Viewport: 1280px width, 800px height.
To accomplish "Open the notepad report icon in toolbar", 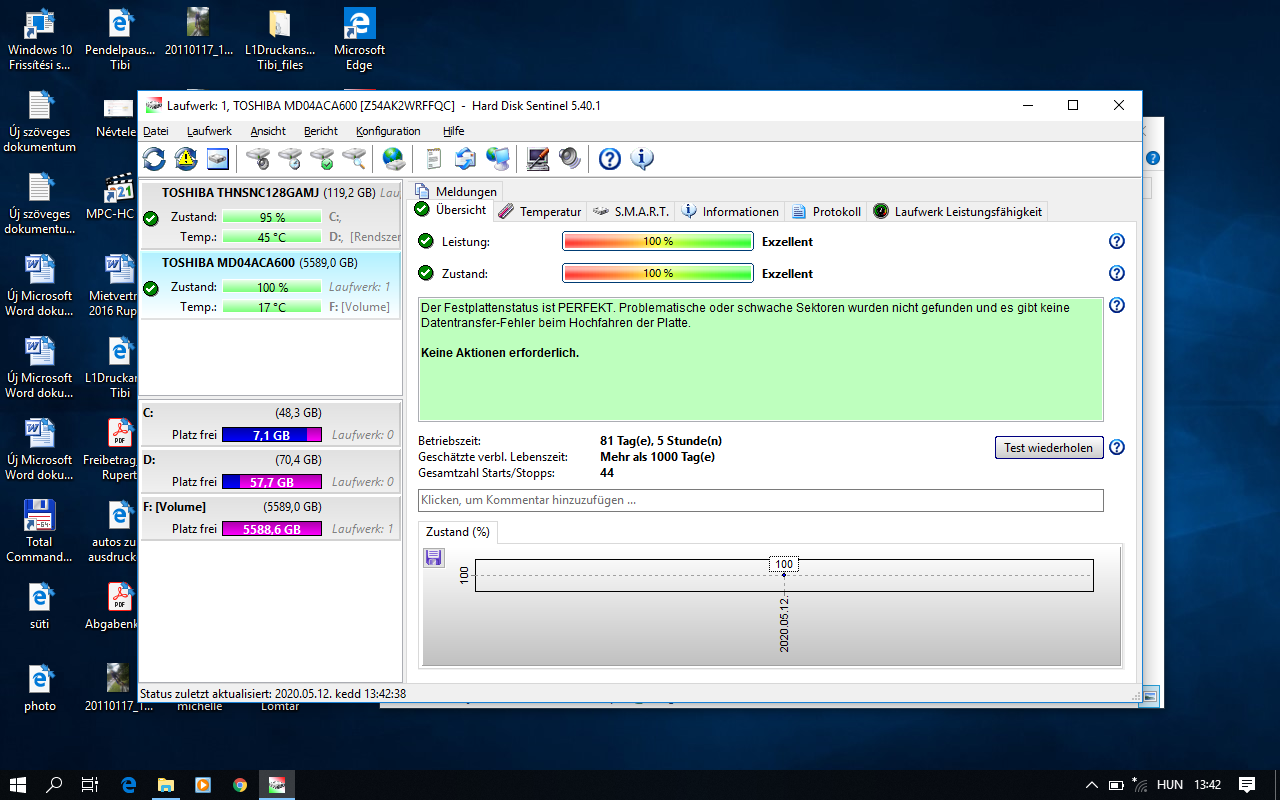I will coord(433,158).
